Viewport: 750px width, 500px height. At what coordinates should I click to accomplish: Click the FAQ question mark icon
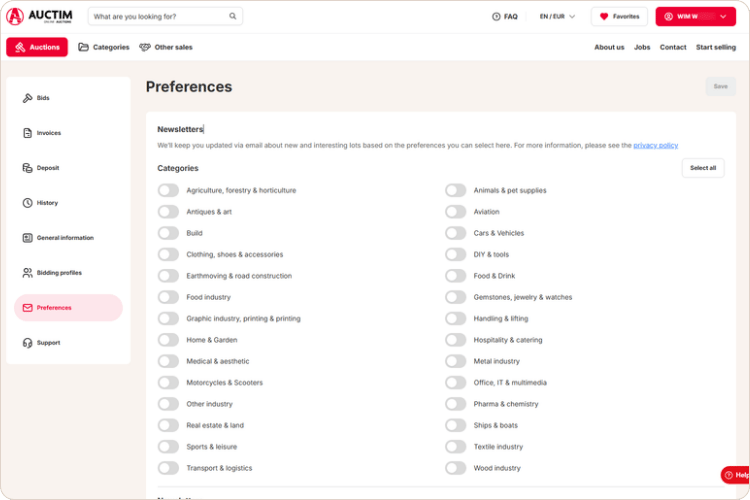tap(496, 16)
